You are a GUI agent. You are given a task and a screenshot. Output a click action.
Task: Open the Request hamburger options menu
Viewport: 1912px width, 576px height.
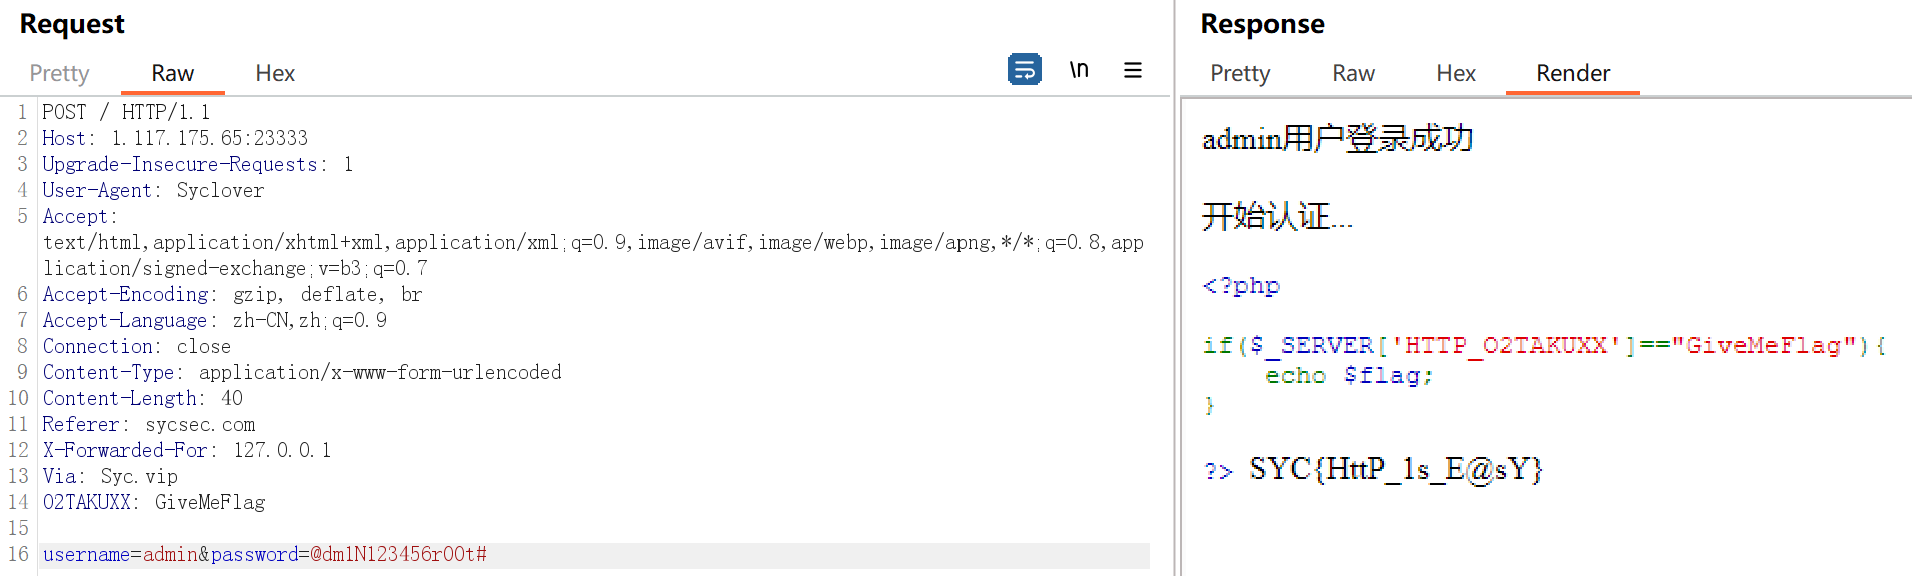pyautogui.click(x=1132, y=70)
